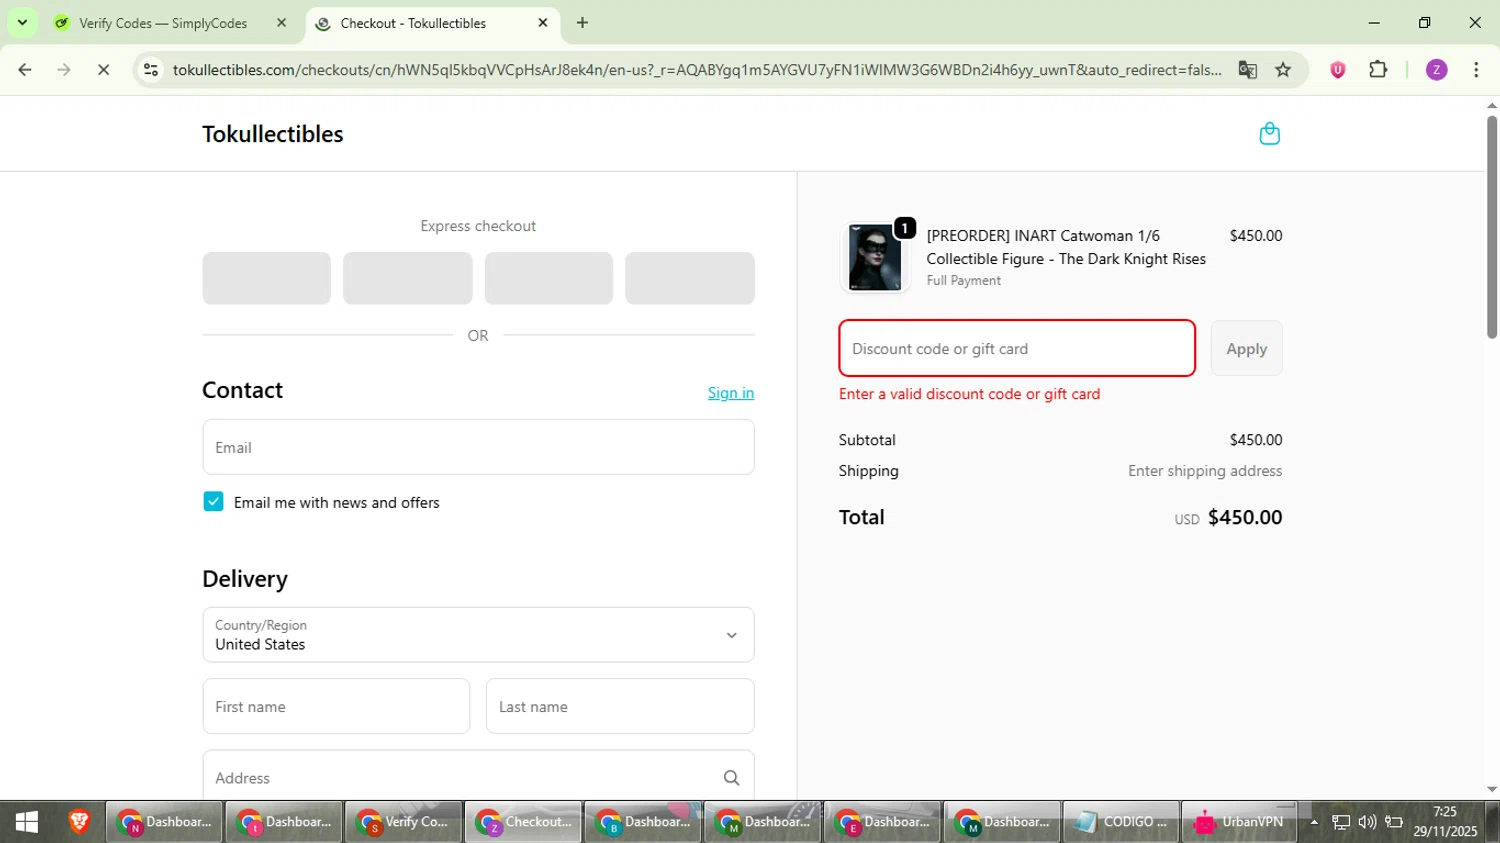Uncheck Email me with news and offers
The image size is (1500, 843).
pos(213,502)
